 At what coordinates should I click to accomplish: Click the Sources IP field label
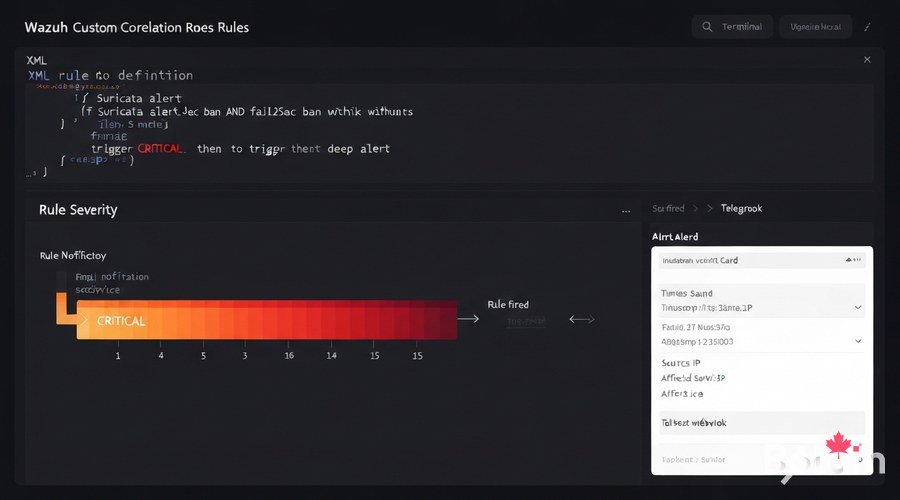pyautogui.click(x=681, y=363)
